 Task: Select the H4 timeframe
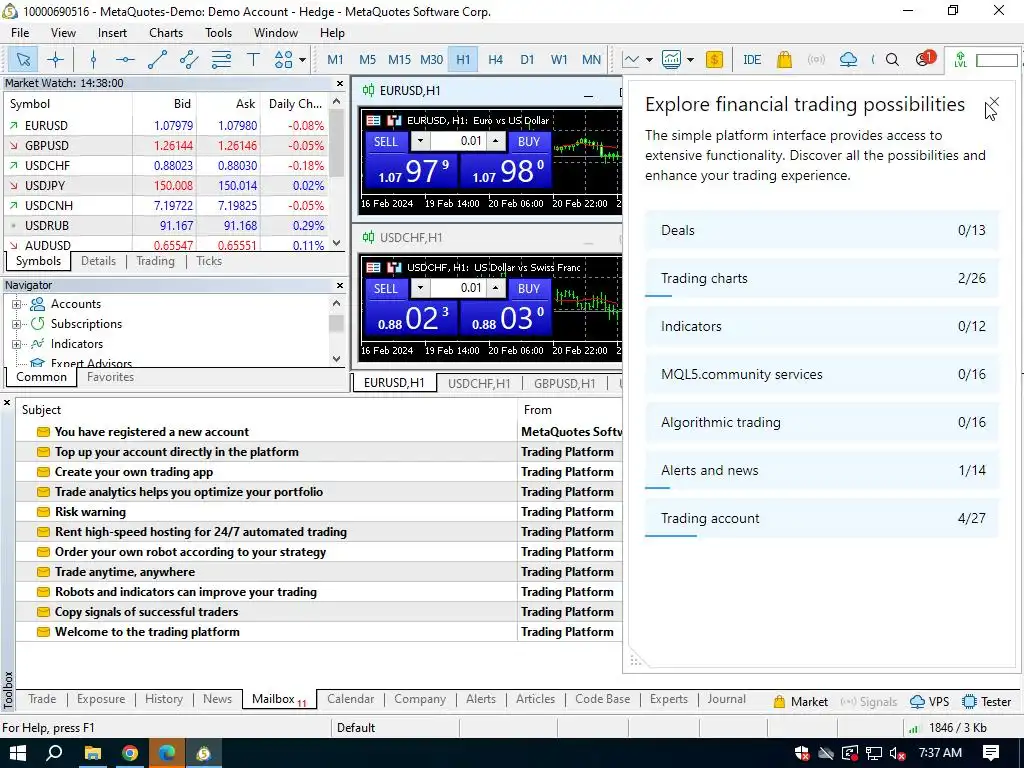[495, 60]
